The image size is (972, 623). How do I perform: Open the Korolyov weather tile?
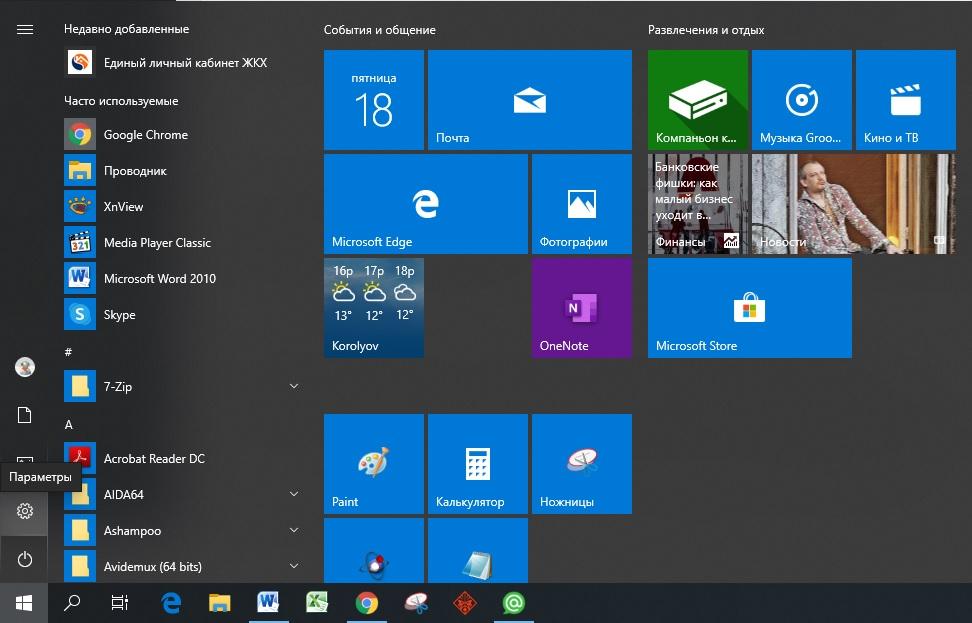pyautogui.click(x=374, y=308)
